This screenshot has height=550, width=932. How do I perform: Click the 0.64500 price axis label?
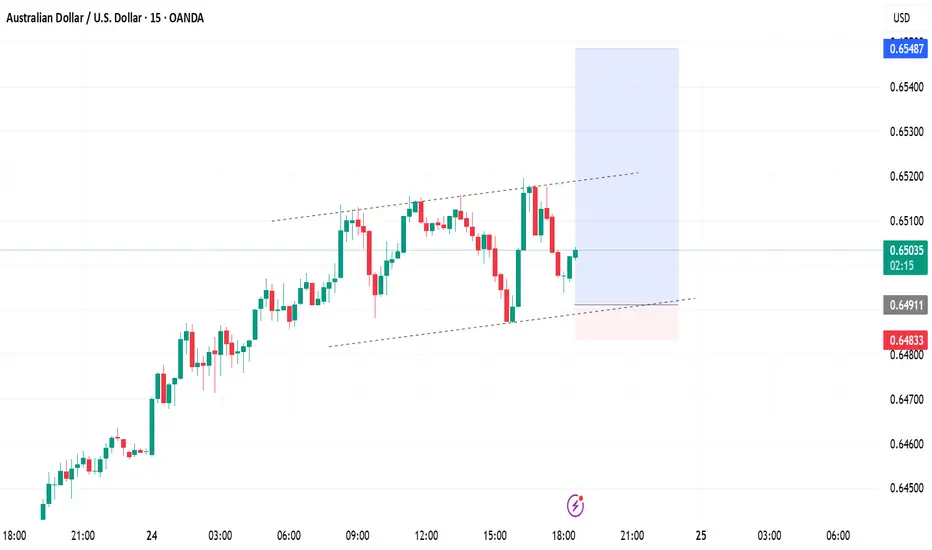pyautogui.click(x=906, y=488)
